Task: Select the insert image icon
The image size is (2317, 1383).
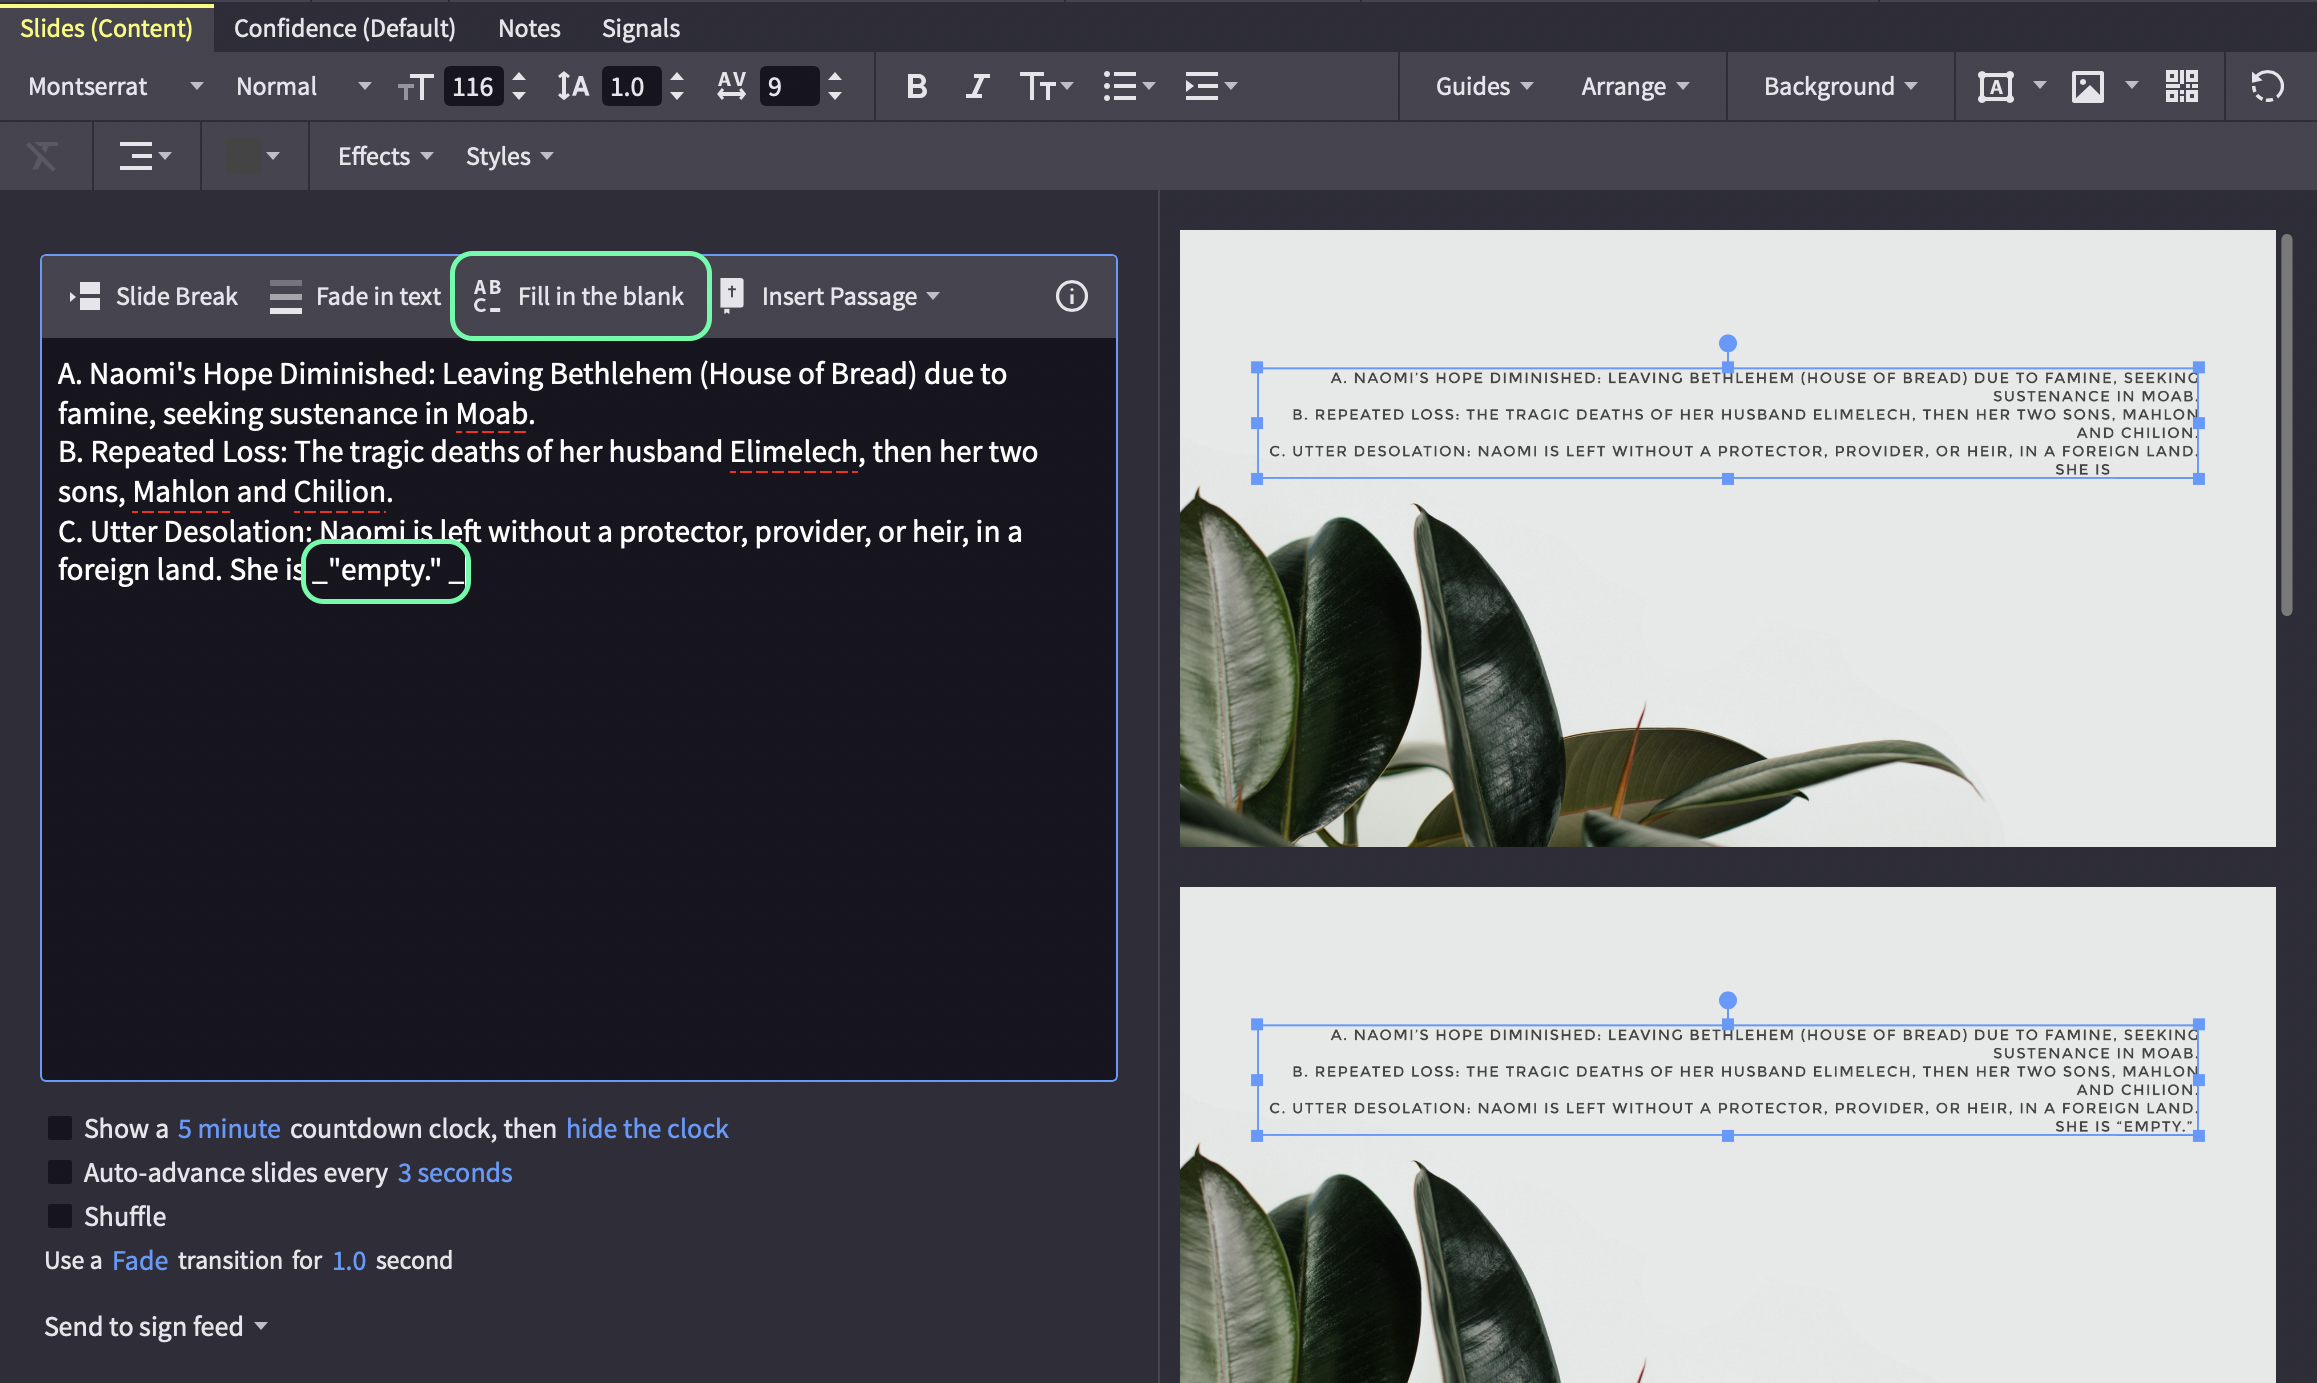Action: 2087,87
